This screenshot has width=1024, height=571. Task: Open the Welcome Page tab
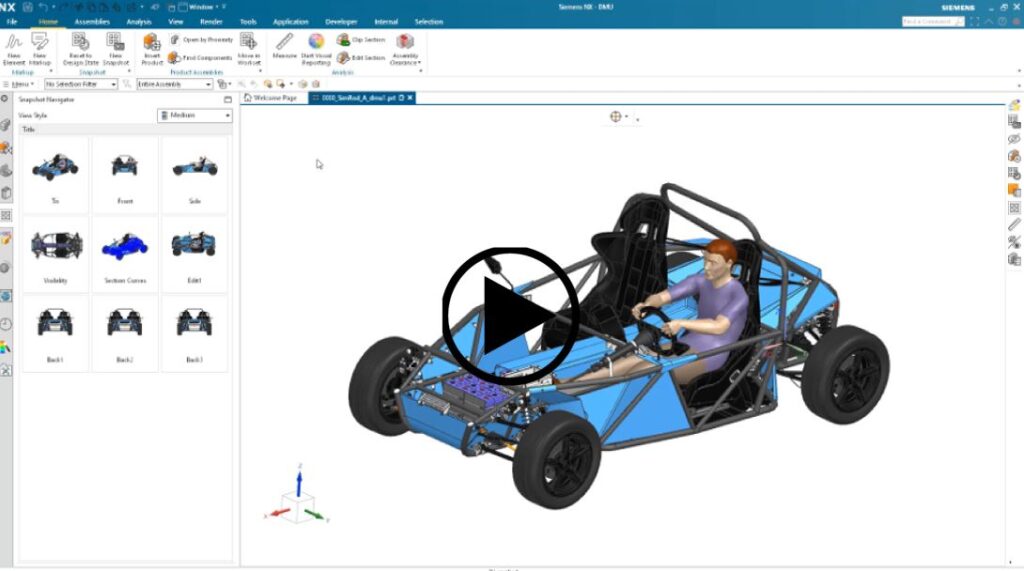pyautogui.click(x=271, y=98)
